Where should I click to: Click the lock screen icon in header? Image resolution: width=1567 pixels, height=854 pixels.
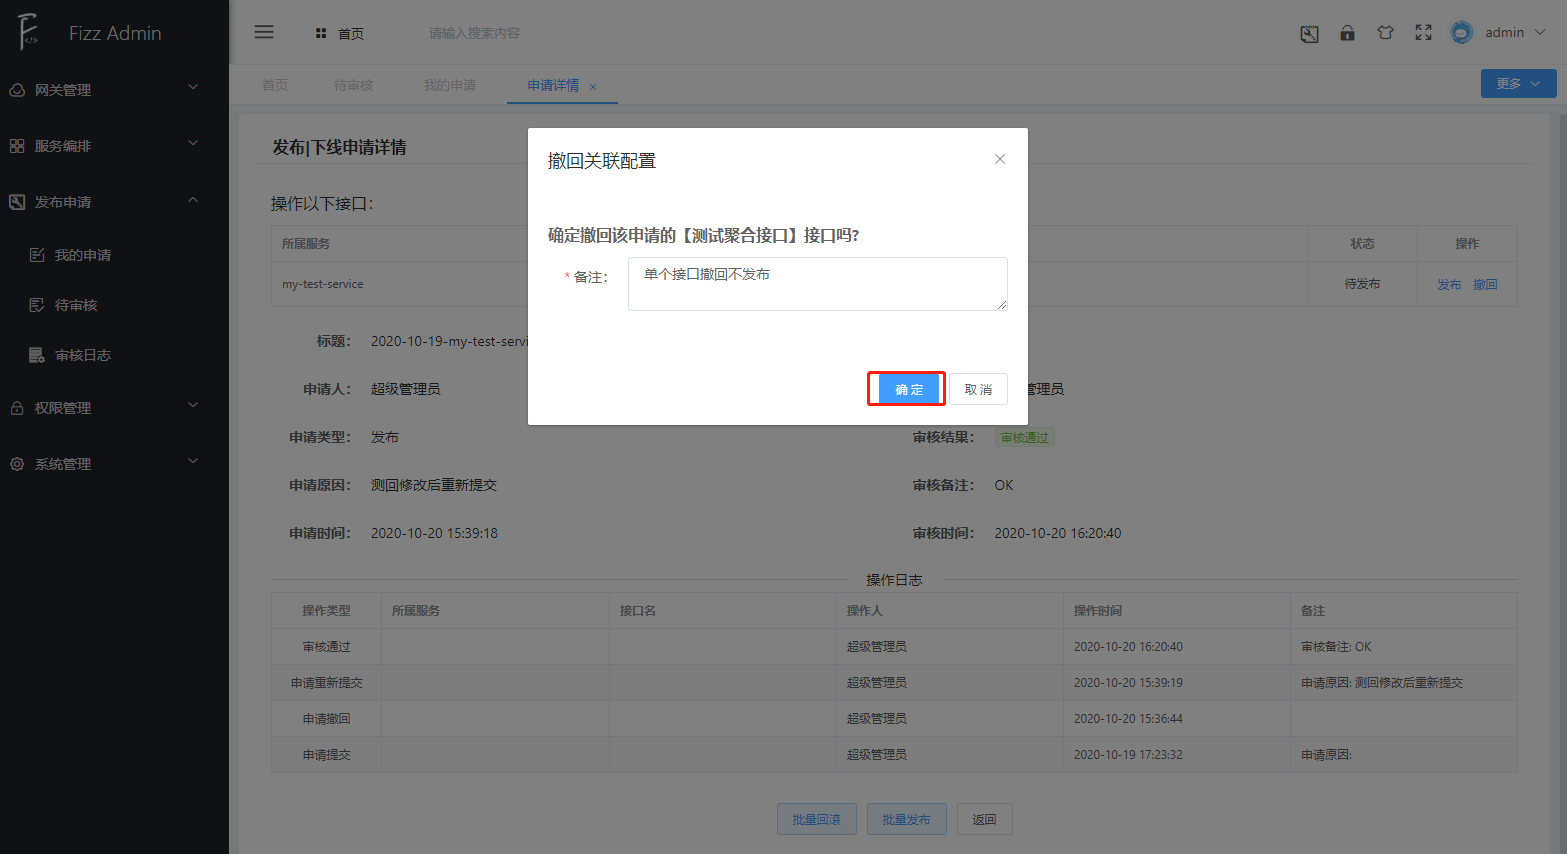[x=1347, y=32]
